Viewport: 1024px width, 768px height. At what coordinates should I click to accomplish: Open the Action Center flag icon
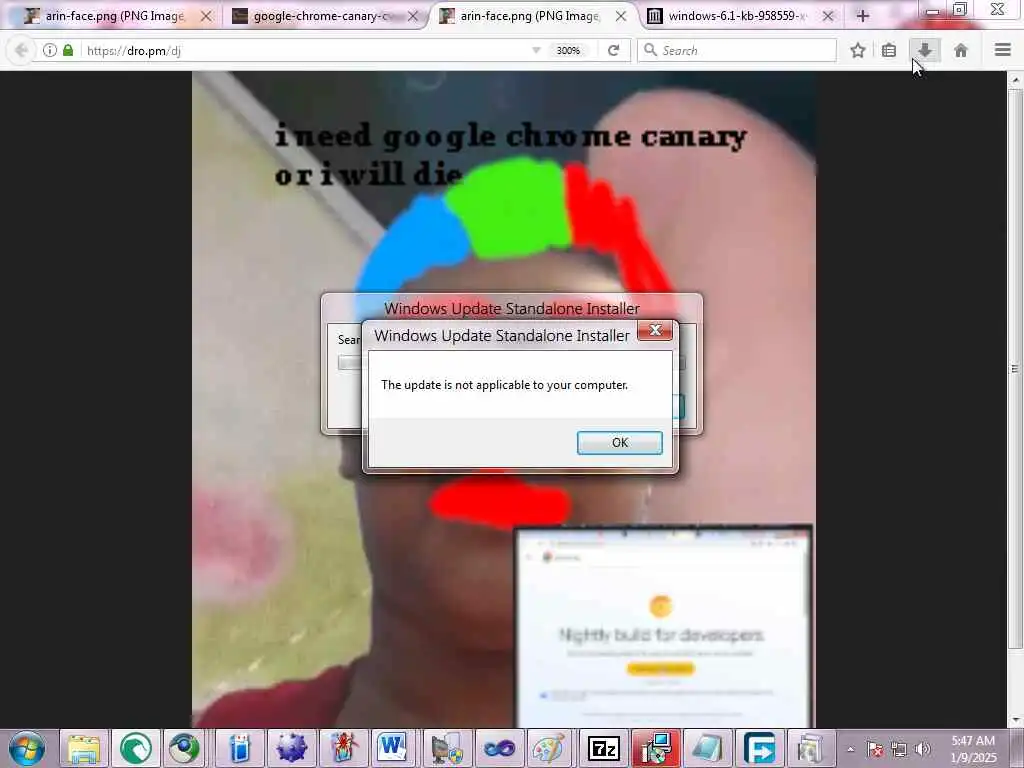click(875, 749)
